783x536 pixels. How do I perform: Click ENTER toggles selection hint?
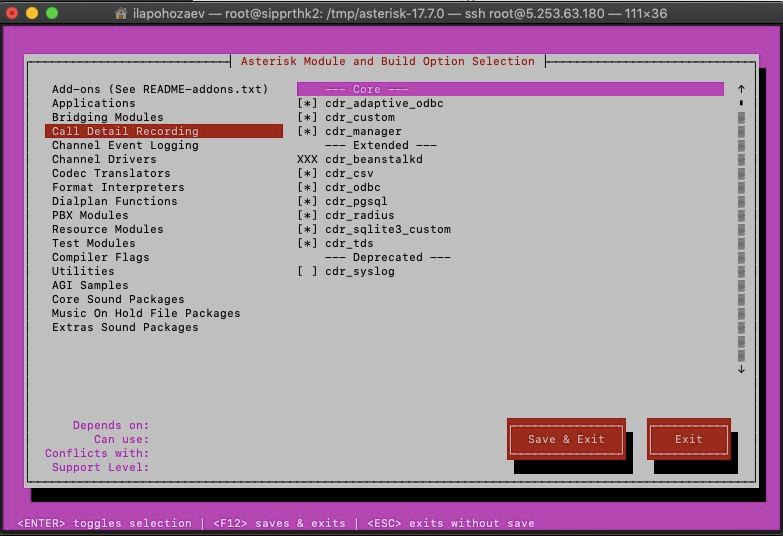[x=104, y=523]
